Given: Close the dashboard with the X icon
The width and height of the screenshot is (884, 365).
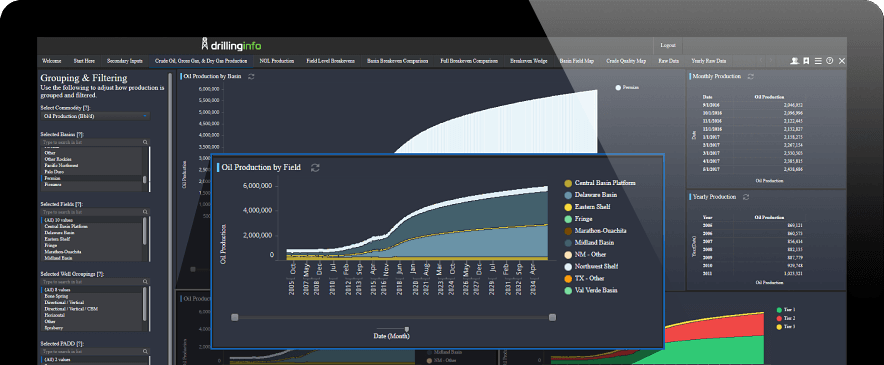Looking at the screenshot, I should point(842,61).
